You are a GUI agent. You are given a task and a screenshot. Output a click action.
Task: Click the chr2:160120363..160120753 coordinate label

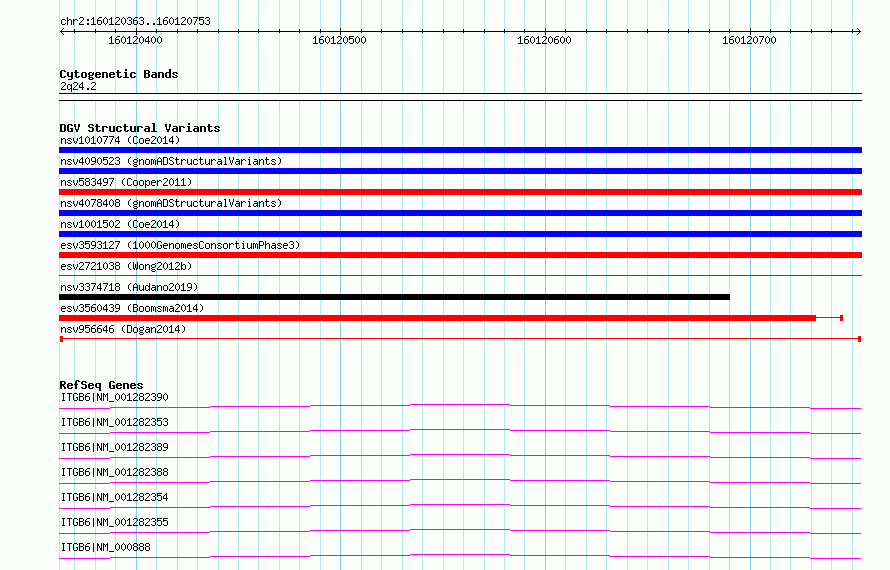[x=135, y=21]
